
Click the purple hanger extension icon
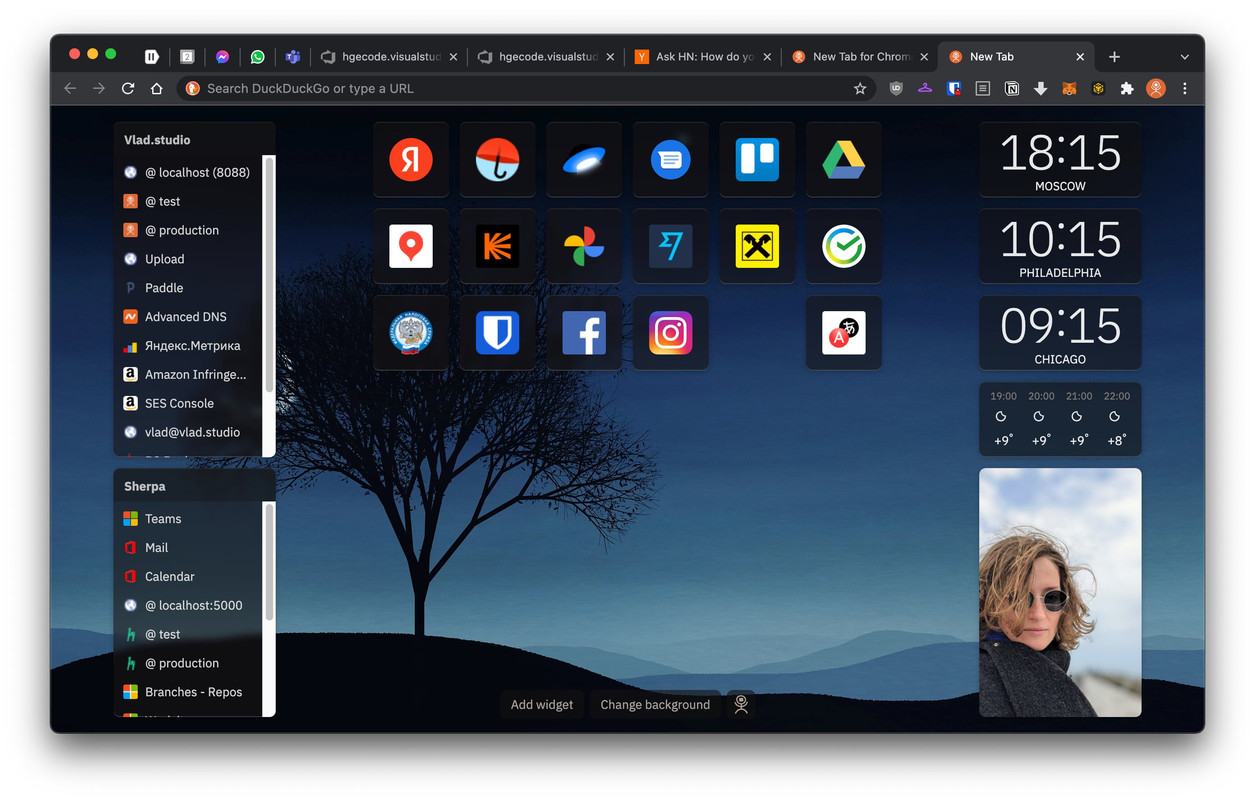click(925, 88)
